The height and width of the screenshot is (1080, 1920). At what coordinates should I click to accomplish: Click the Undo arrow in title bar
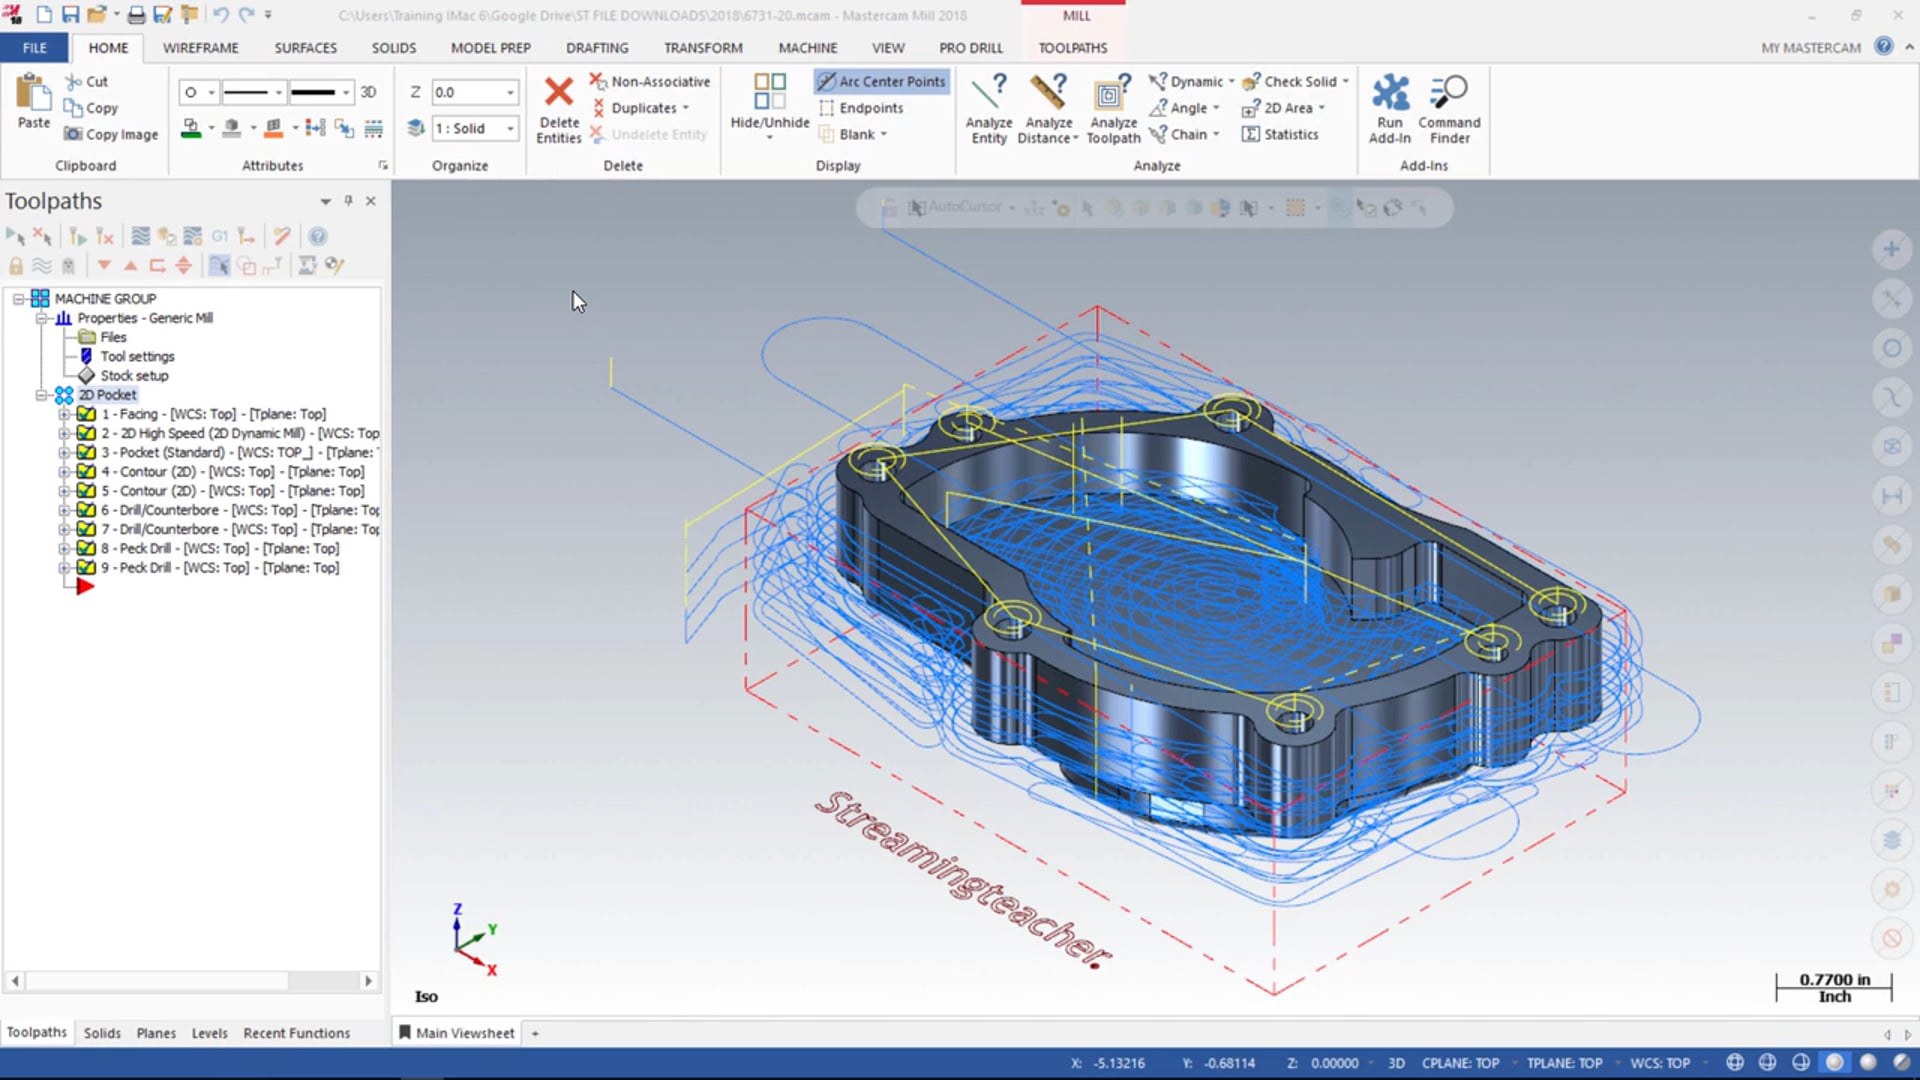click(x=220, y=15)
